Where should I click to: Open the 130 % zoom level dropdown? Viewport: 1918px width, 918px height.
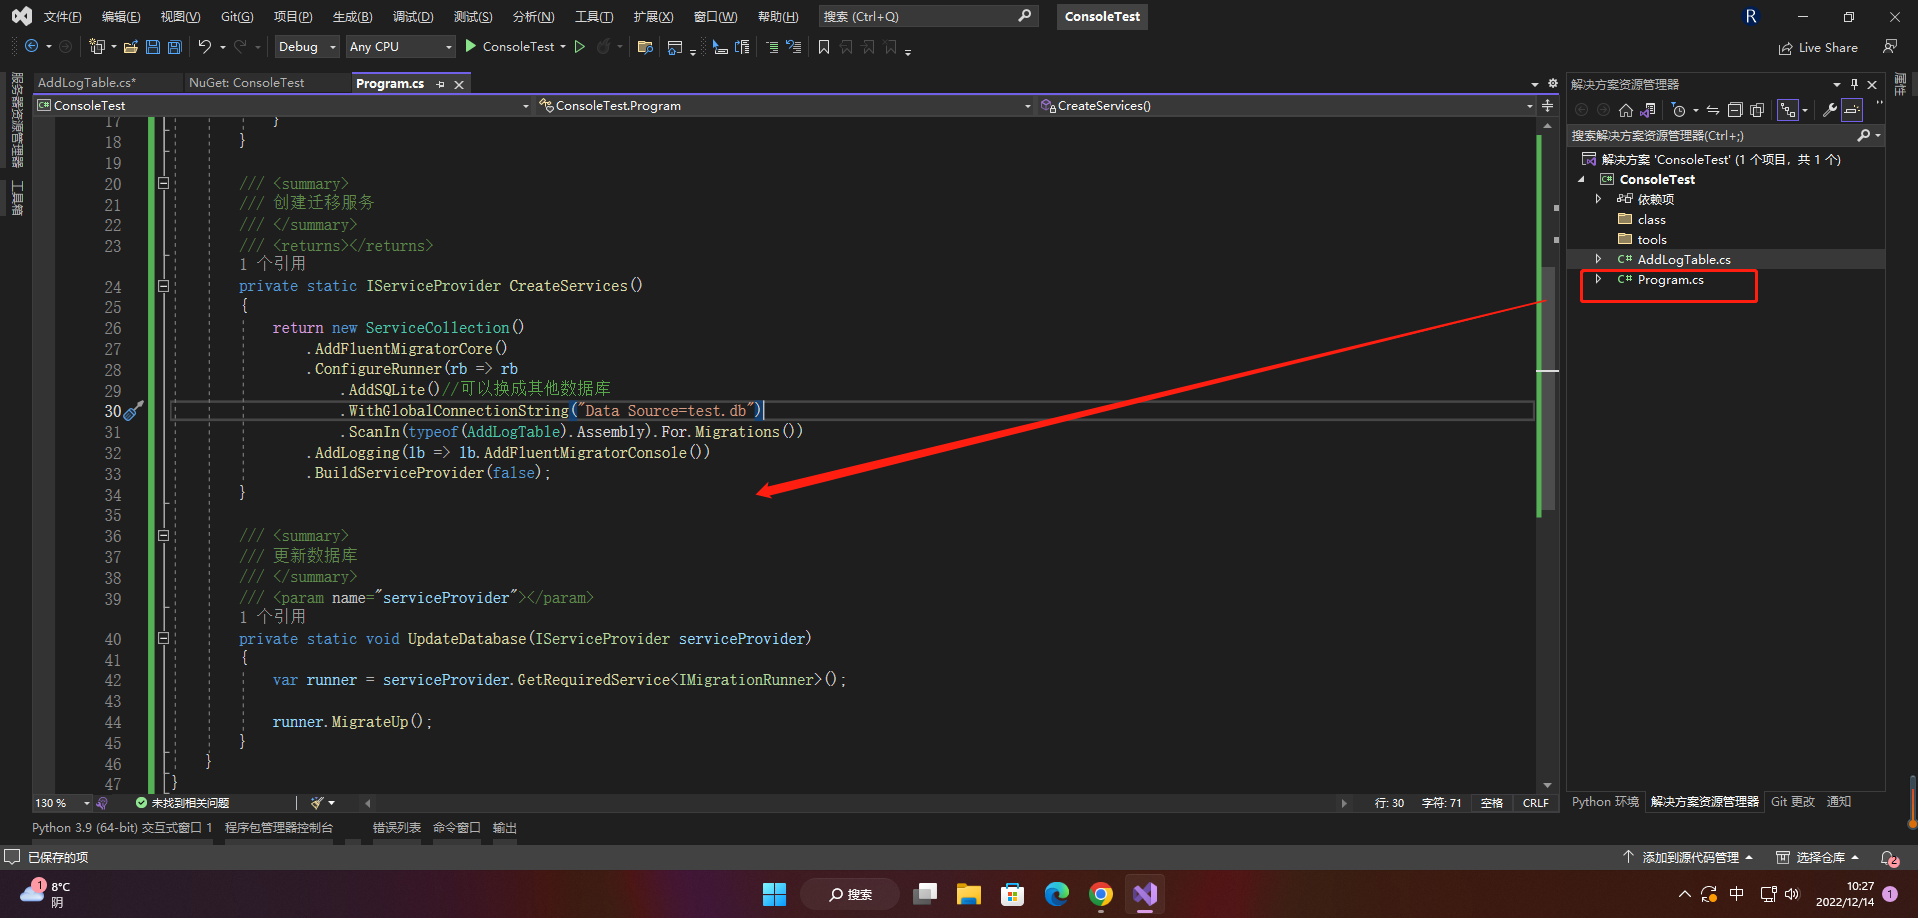[x=87, y=803]
